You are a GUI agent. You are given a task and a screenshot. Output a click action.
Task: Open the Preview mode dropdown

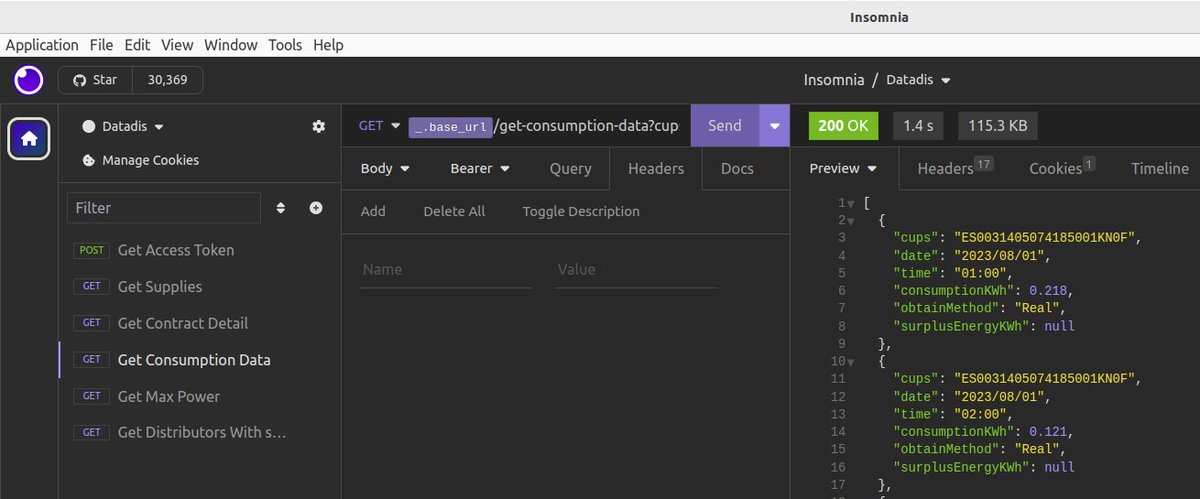pos(843,169)
